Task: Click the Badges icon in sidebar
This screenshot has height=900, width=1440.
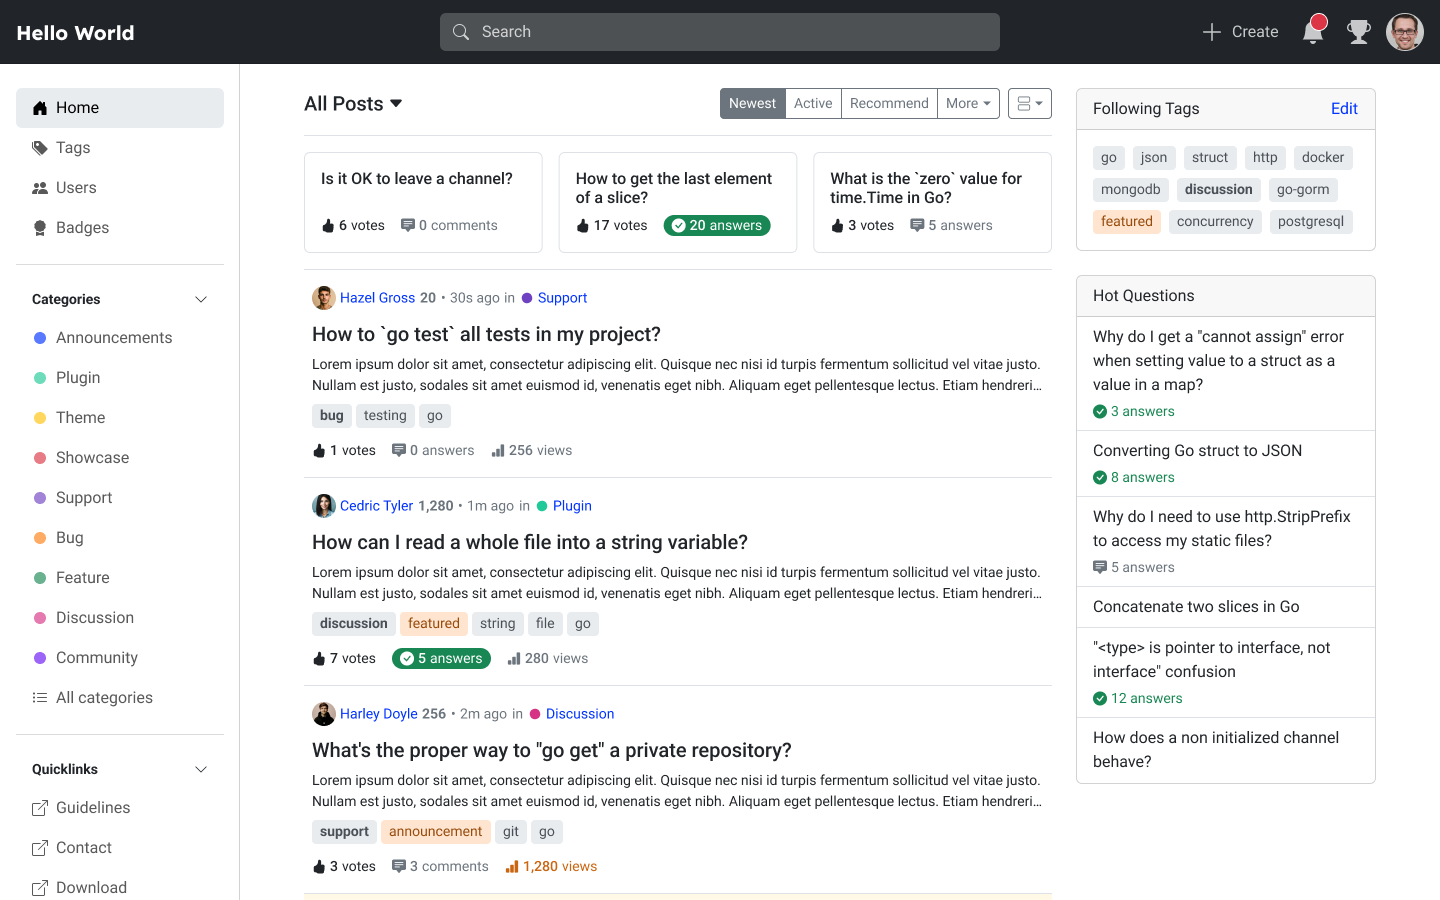Action: tap(40, 228)
